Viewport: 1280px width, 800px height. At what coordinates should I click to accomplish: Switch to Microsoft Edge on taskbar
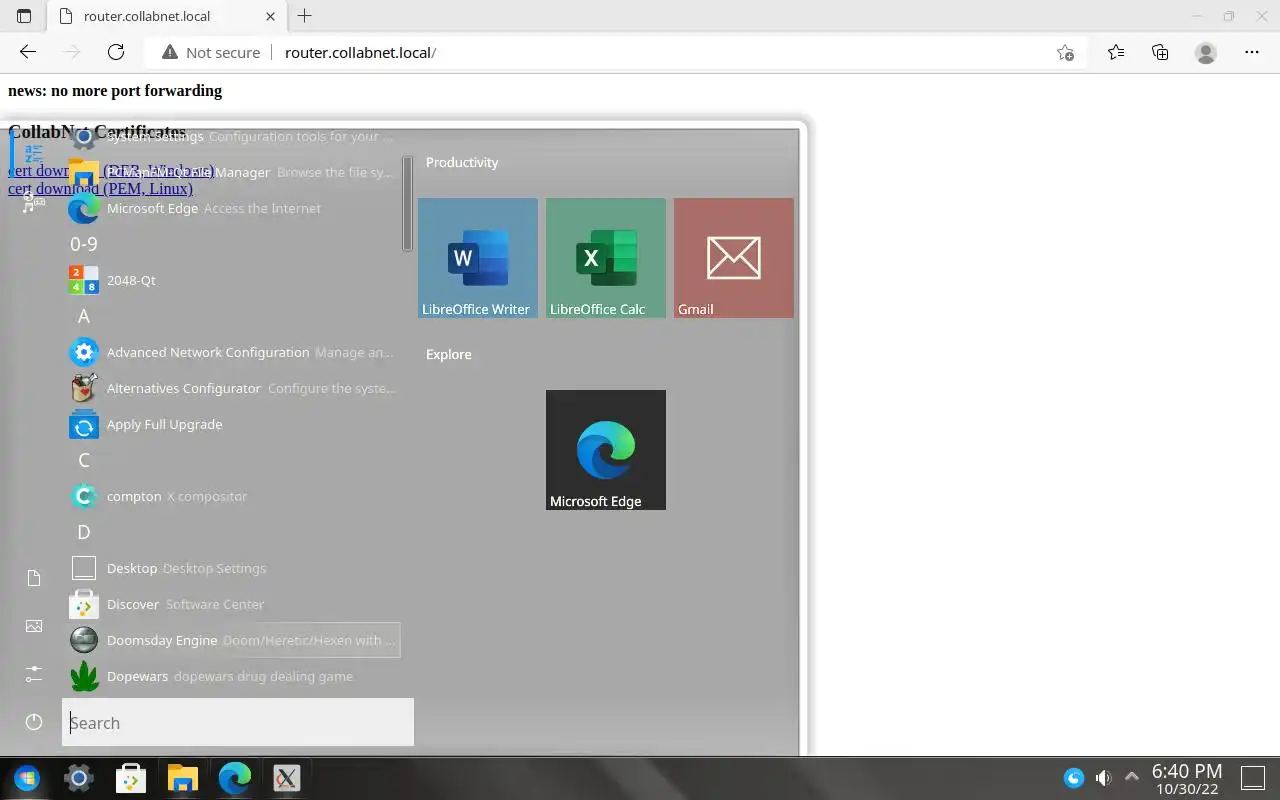[x=235, y=778]
